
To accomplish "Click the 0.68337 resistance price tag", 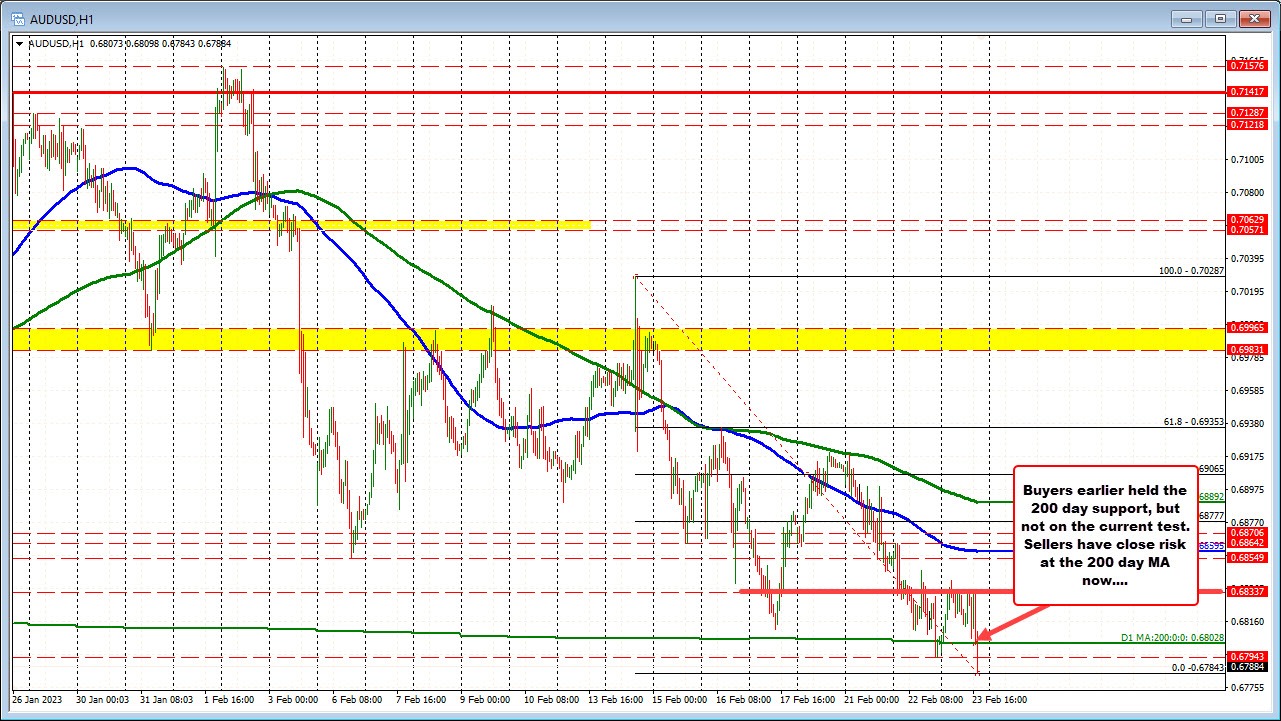I will (x=1246, y=592).
